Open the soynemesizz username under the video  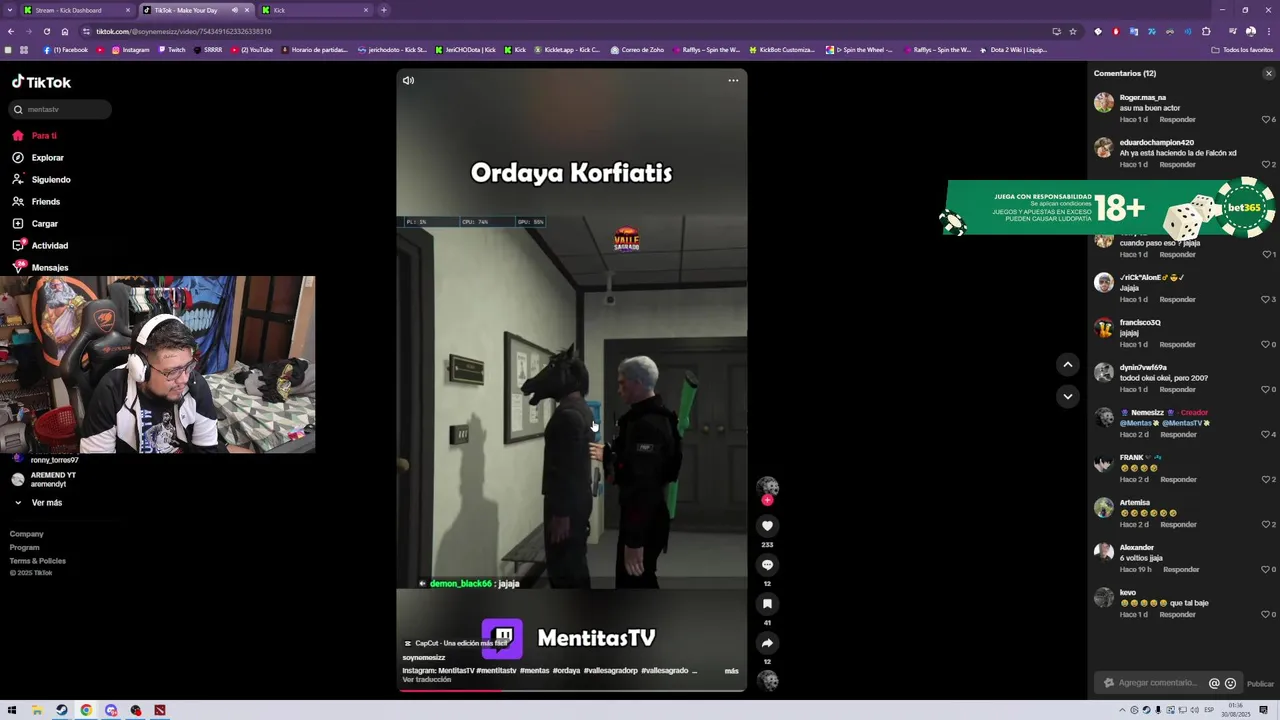[x=424, y=658]
